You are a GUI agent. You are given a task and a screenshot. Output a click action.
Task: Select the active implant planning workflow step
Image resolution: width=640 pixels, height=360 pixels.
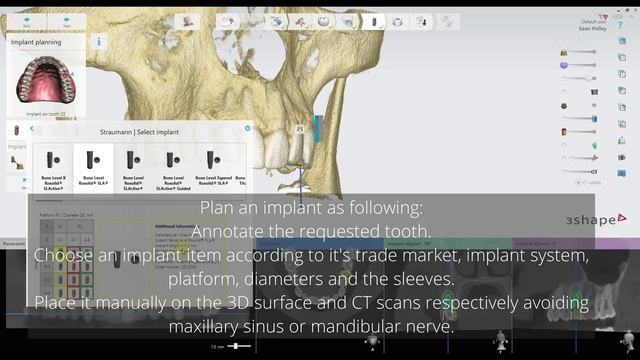[373, 22]
